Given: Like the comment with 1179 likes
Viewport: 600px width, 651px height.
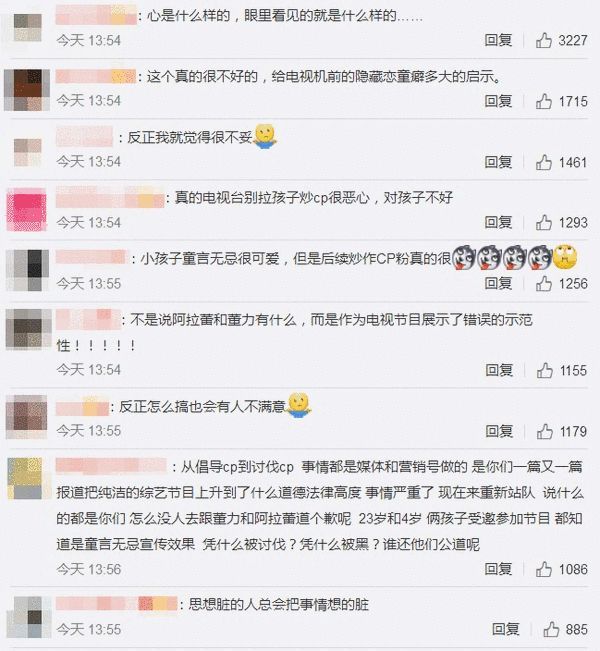Looking at the screenshot, I should pos(544,431).
